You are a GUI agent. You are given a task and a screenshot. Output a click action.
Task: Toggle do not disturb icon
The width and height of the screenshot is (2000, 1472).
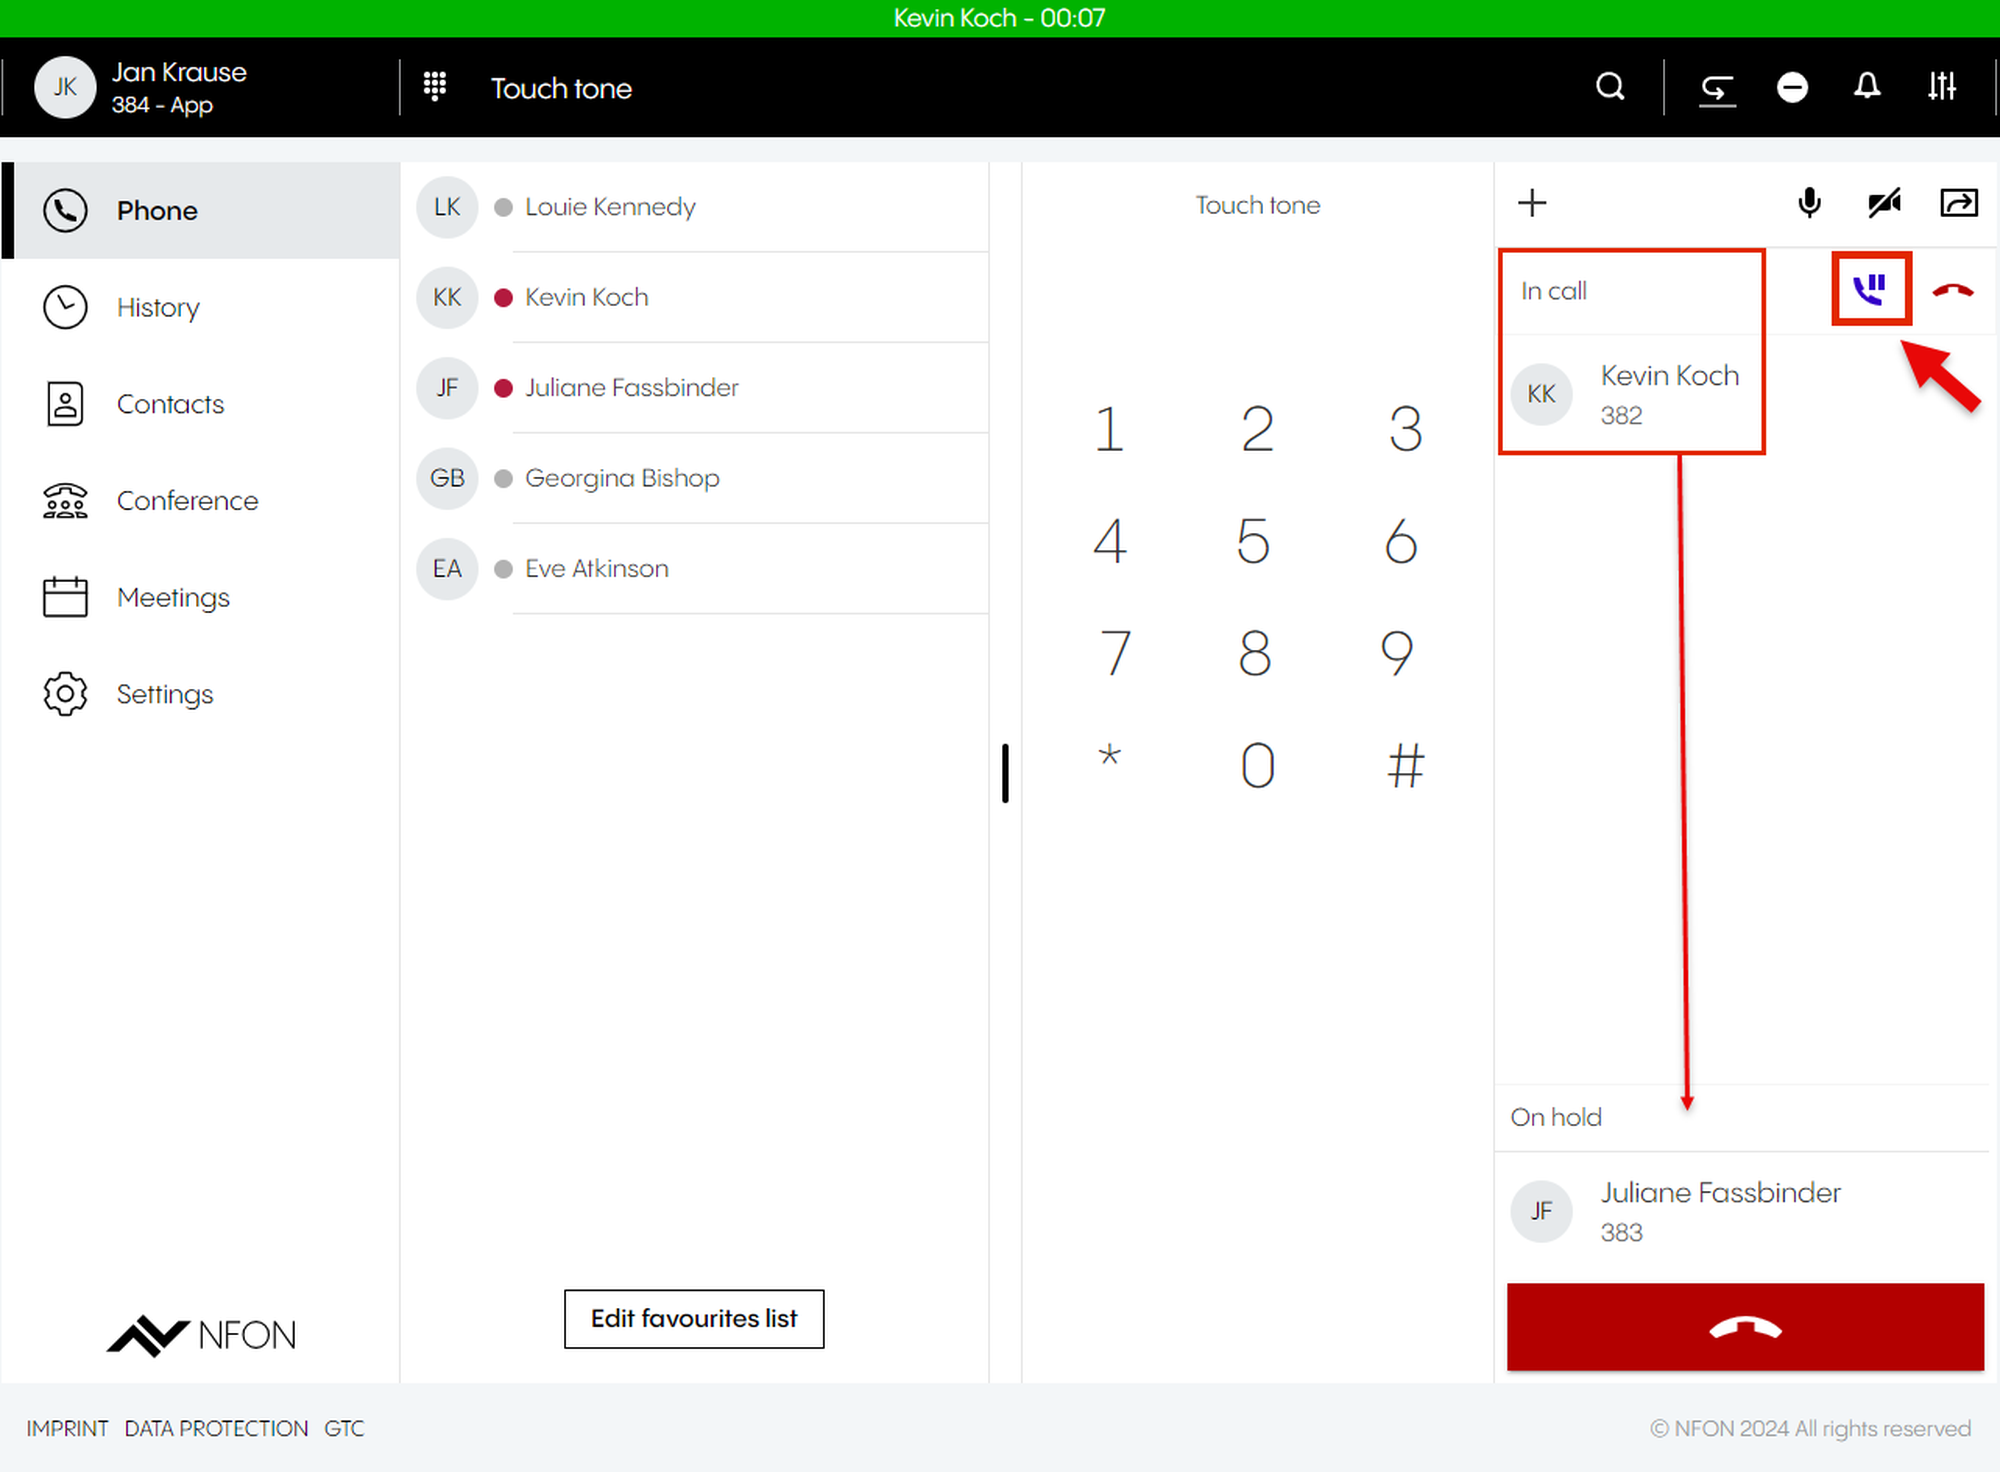point(1792,88)
